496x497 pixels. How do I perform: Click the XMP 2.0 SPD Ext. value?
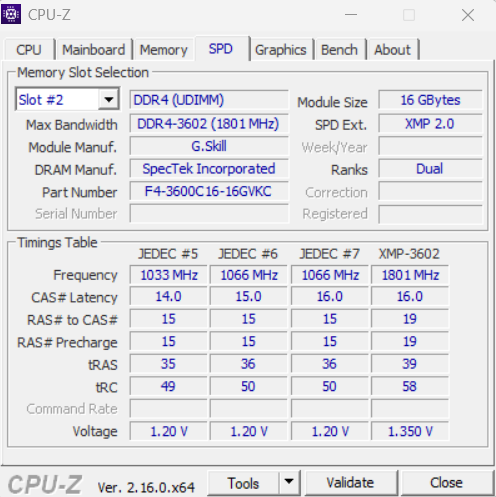coord(430,124)
